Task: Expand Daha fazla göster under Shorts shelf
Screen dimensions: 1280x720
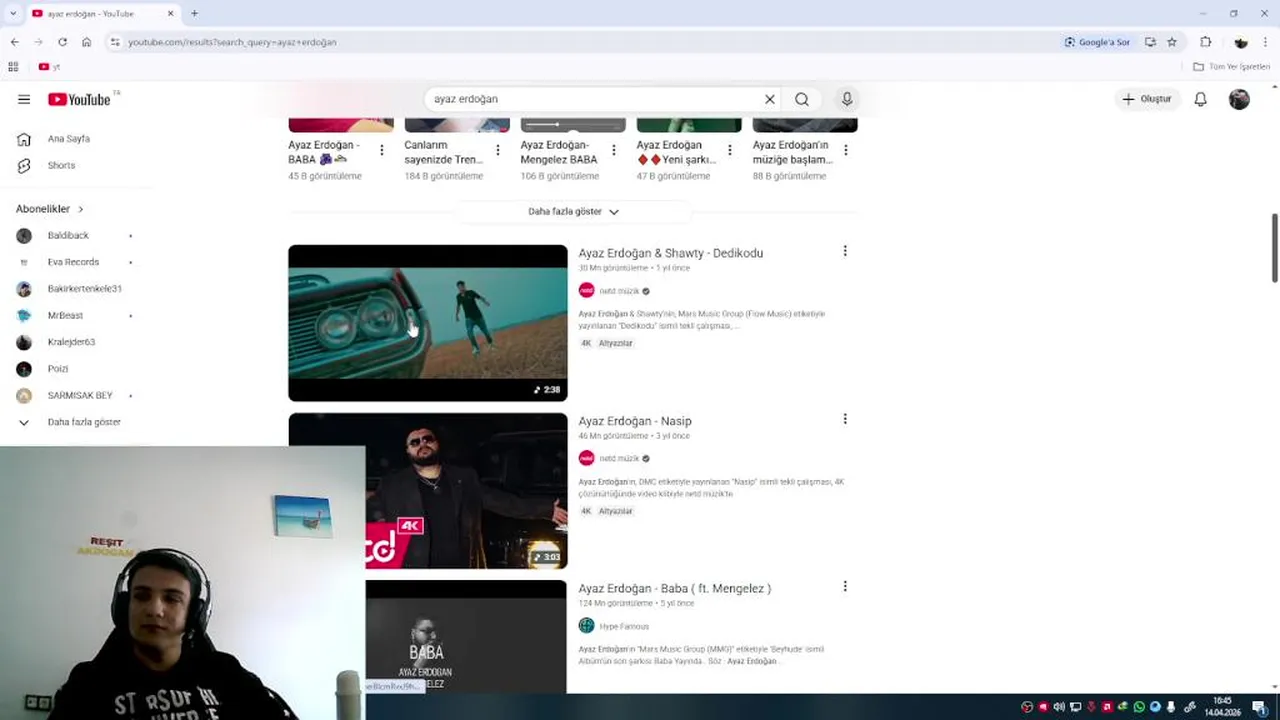Action: [x=573, y=212]
